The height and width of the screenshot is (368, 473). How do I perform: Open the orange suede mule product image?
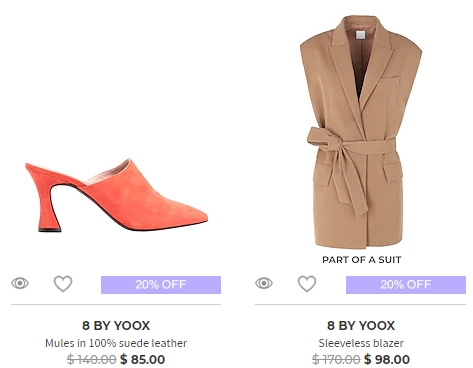click(x=117, y=195)
